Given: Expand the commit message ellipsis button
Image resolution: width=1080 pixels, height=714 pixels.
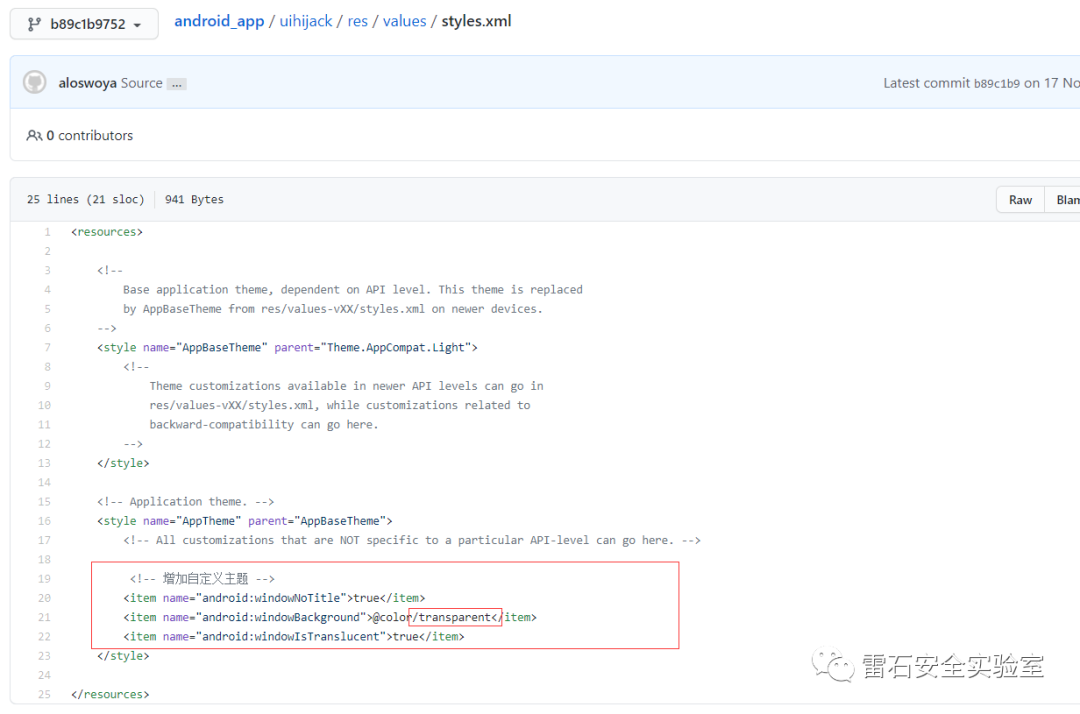Looking at the screenshot, I should (177, 84).
